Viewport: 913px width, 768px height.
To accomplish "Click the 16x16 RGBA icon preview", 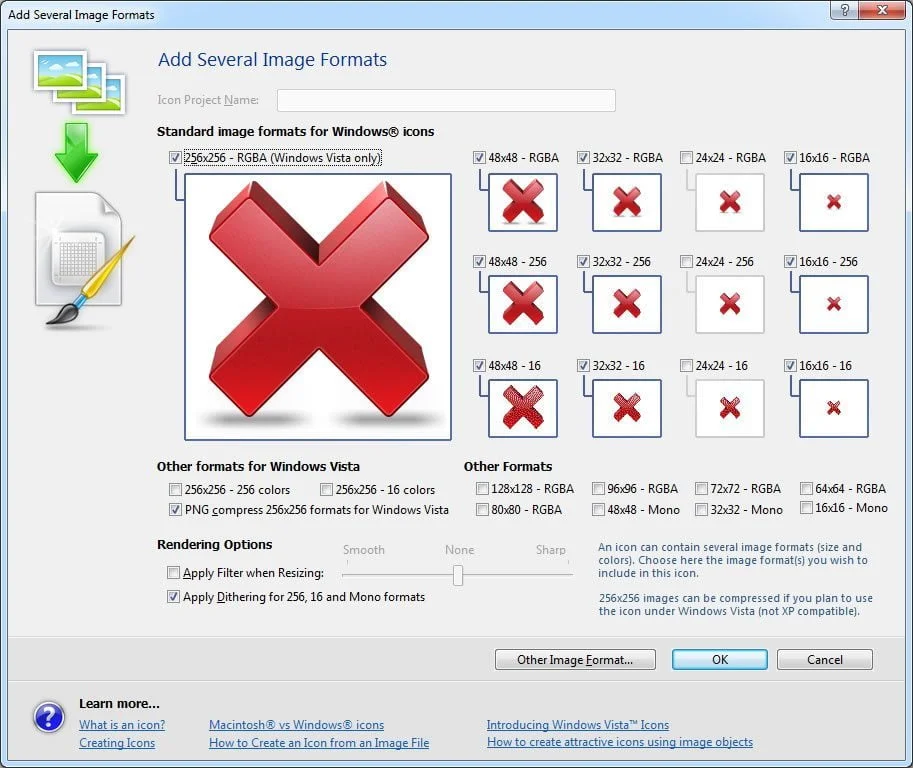I will point(834,203).
